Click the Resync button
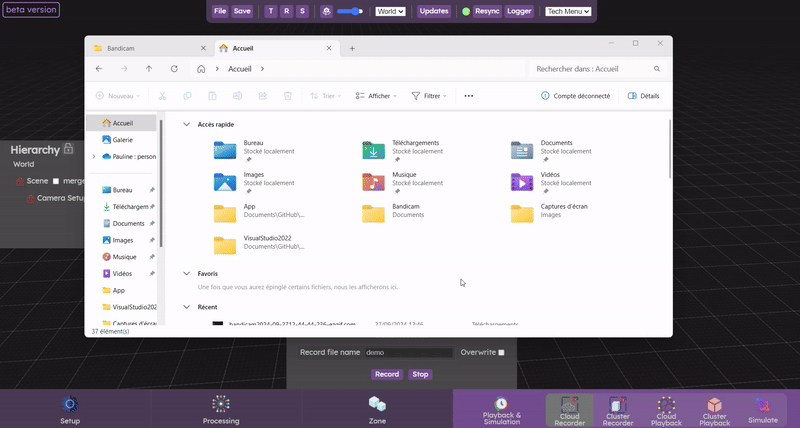This screenshot has width=800, height=428. point(487,11)
